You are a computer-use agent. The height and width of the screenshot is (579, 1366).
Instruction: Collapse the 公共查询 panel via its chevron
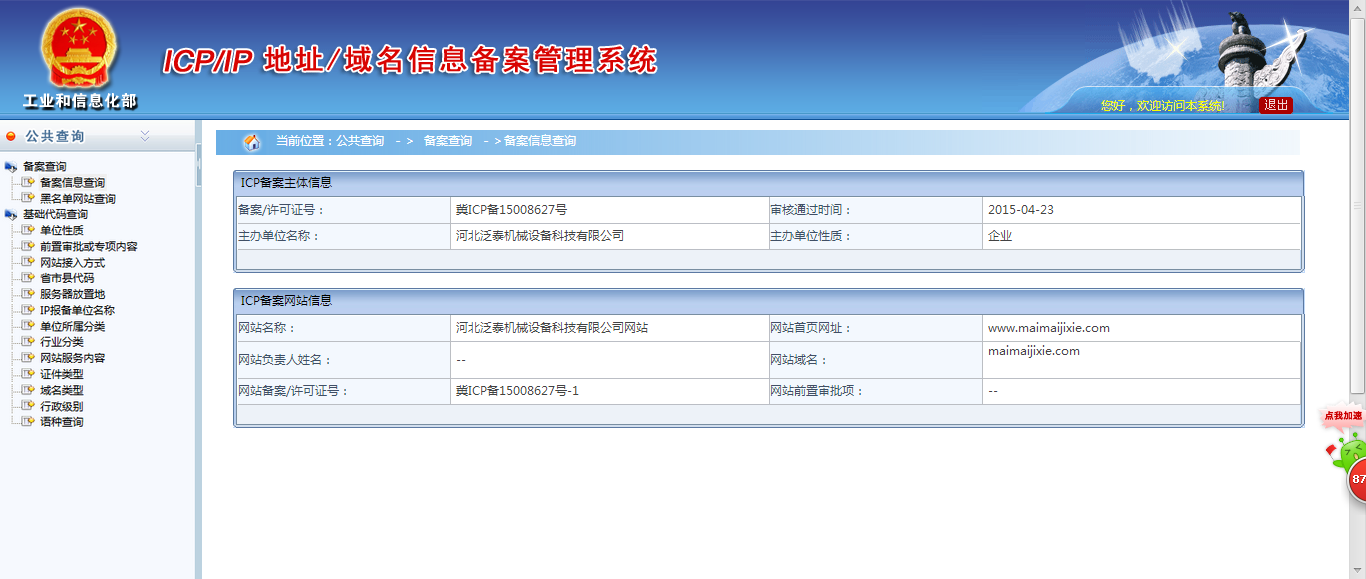(146, 135)
